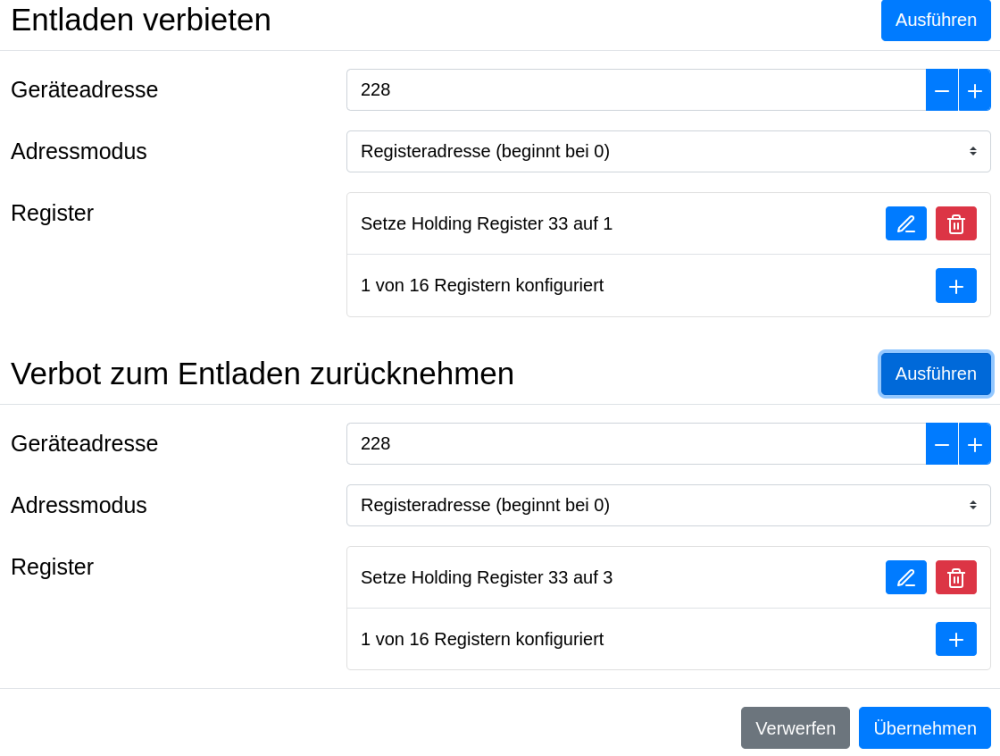The image size is (1000, 756).
Task: Edit the 'Holding Register 33 auf 3' entry
Action: pyautogui.click(x=905, y=578)
